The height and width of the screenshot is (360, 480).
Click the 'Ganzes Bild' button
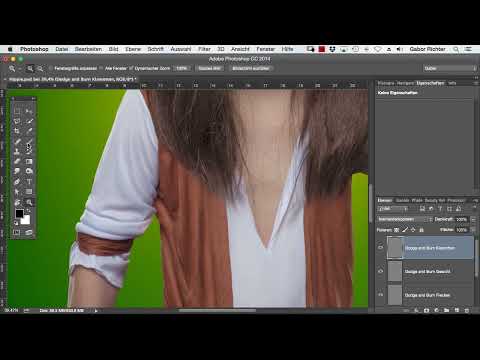[210, 68]
